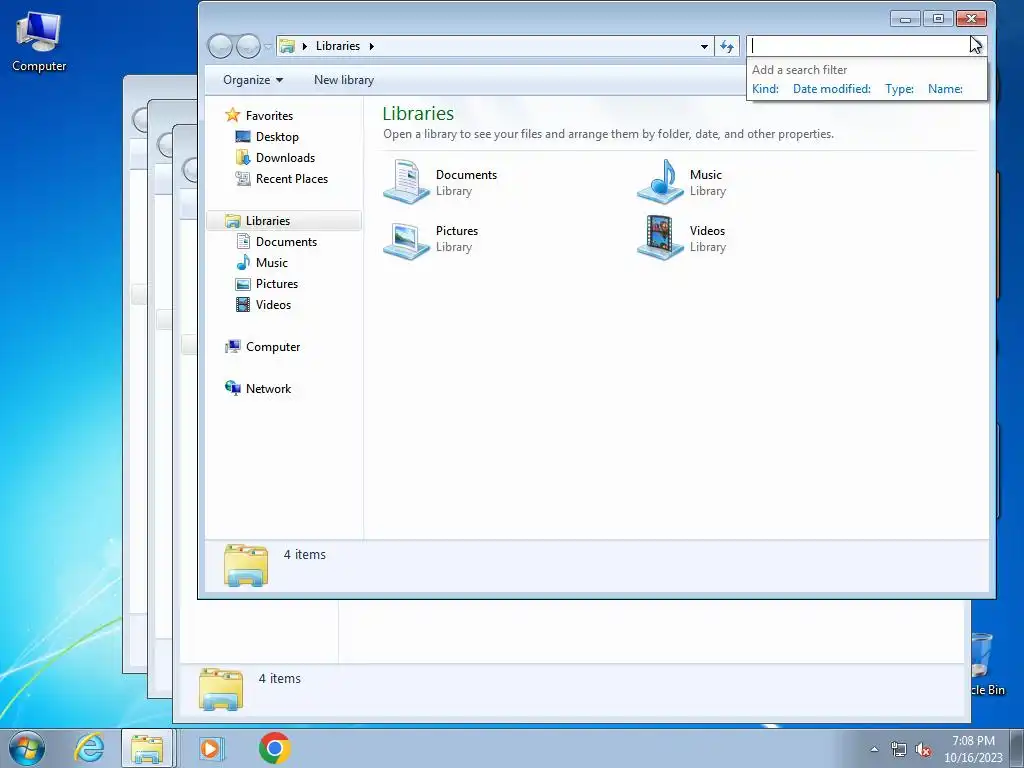Screen dimensions: 1024x768
Task: Click Windows Explorer taskbar button
Action: 148,748
